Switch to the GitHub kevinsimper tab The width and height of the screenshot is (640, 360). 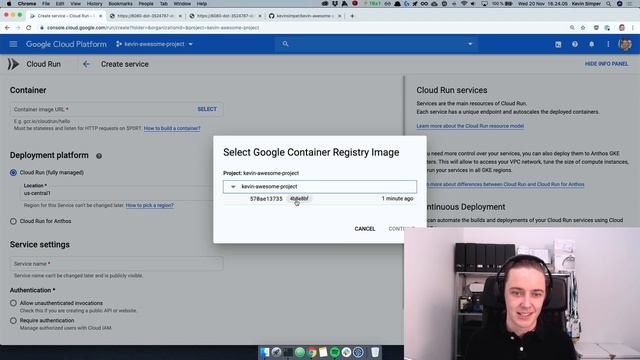304,16
